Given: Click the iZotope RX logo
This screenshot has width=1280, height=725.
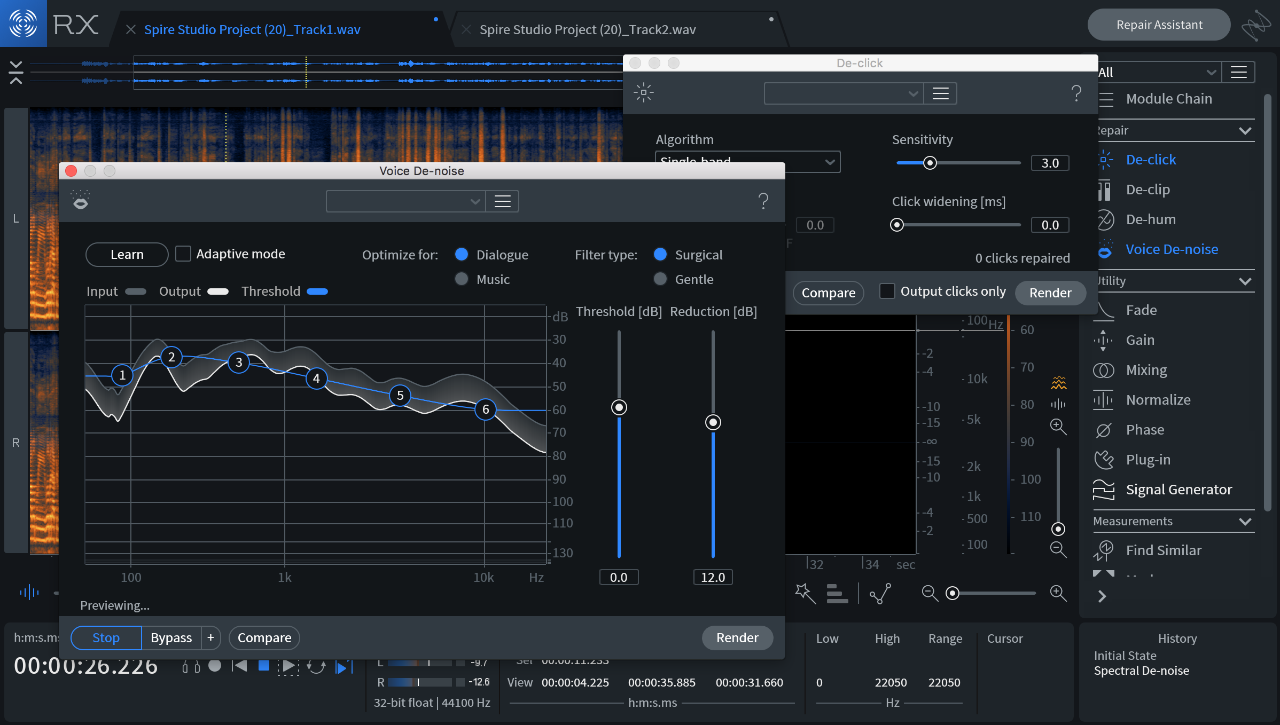Looking at the screenshot, I should pyautogui.click(x=23, y=24).
